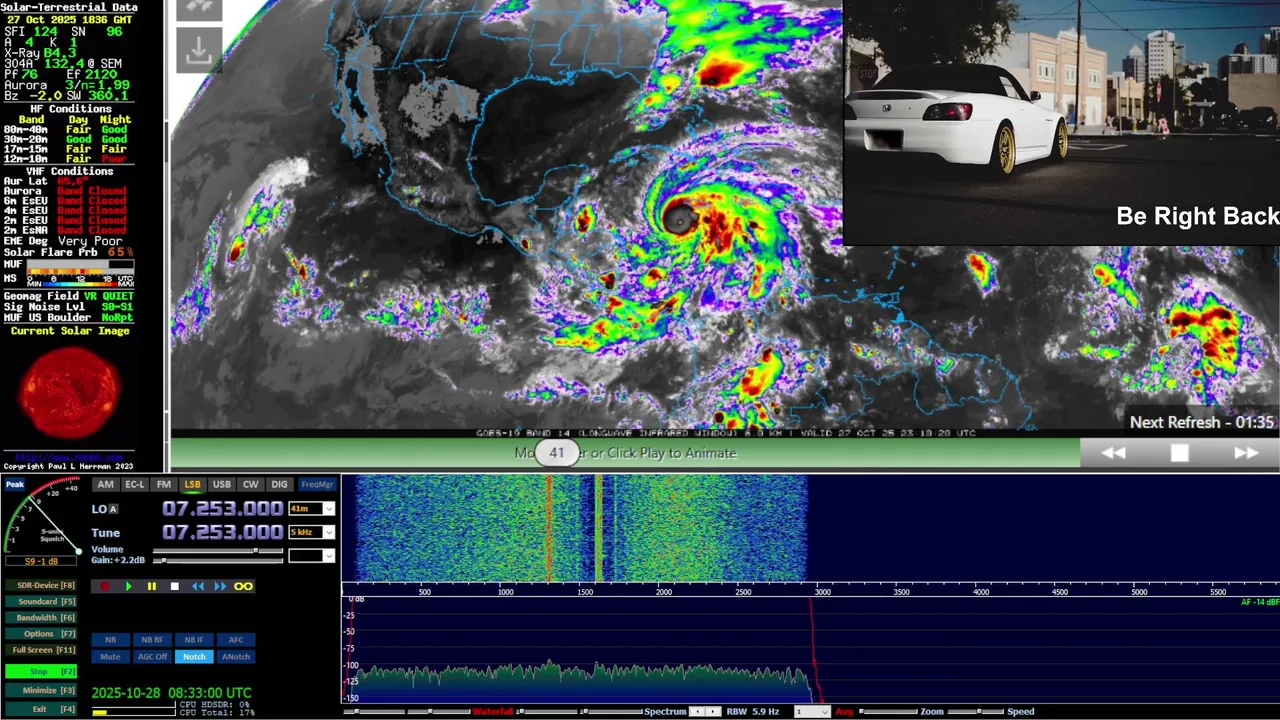
Task: Select FM mode
Action: click(x=164, y=484)
